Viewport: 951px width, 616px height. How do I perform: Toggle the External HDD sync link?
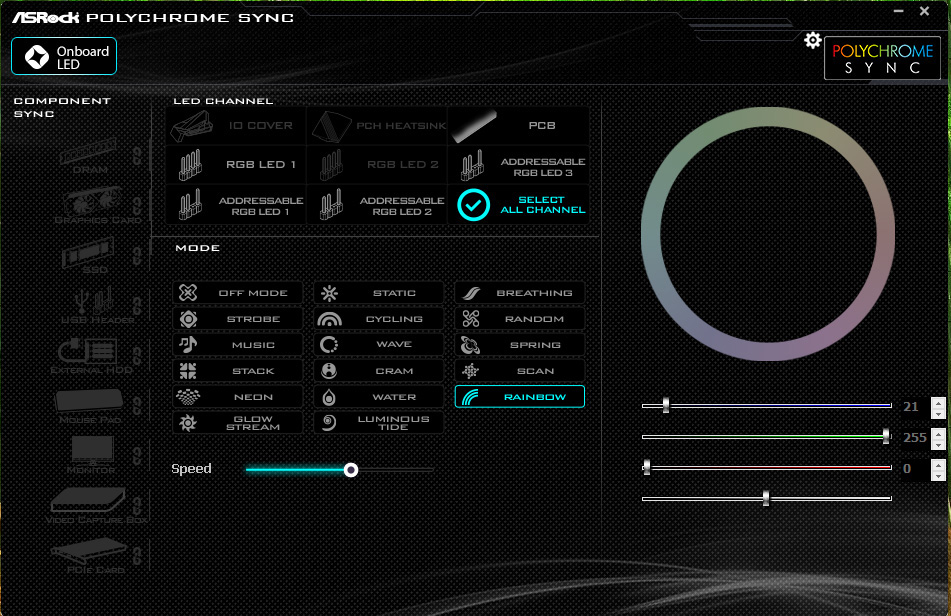[x=138, y=356]
